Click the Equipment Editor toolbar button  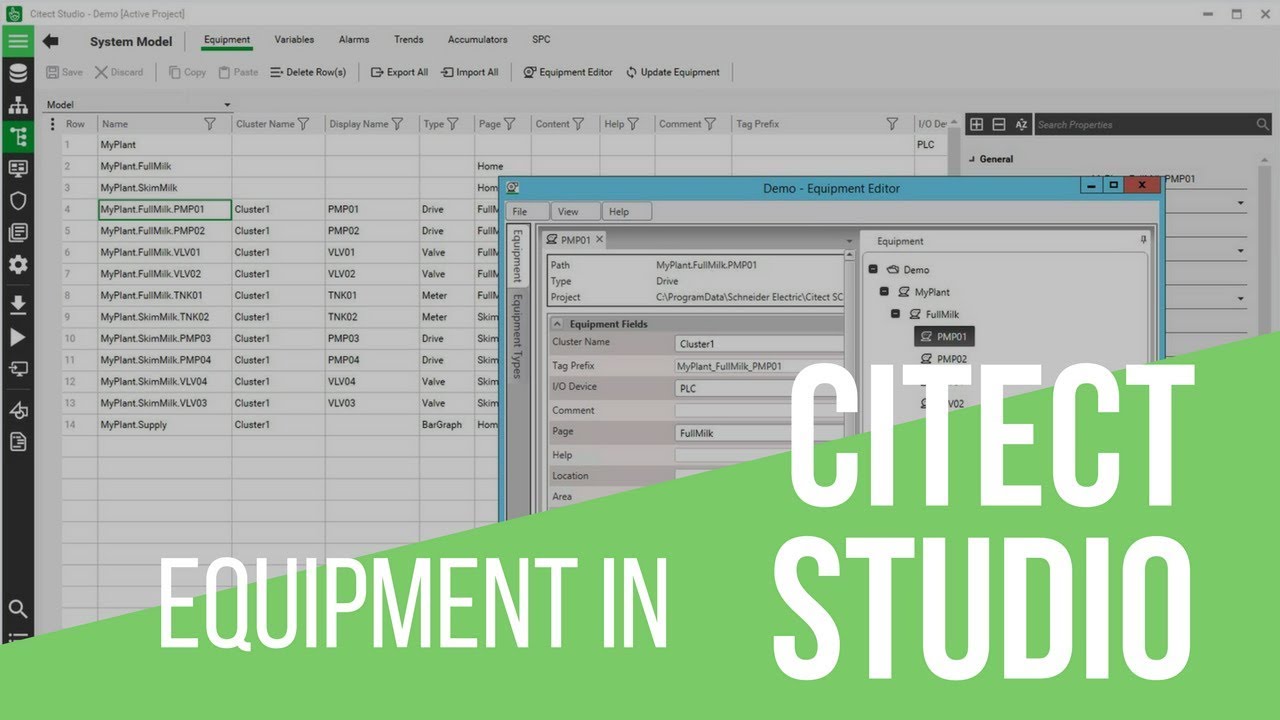click(568, 72)
